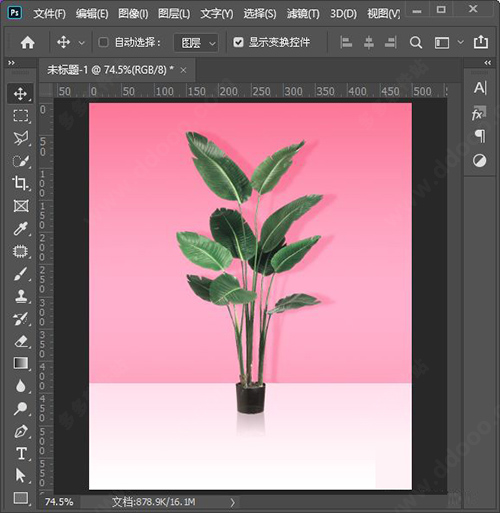This screenshot has height=513, width=500.
Task: Select the Clone Stamp tool
Action: point(20,296)
